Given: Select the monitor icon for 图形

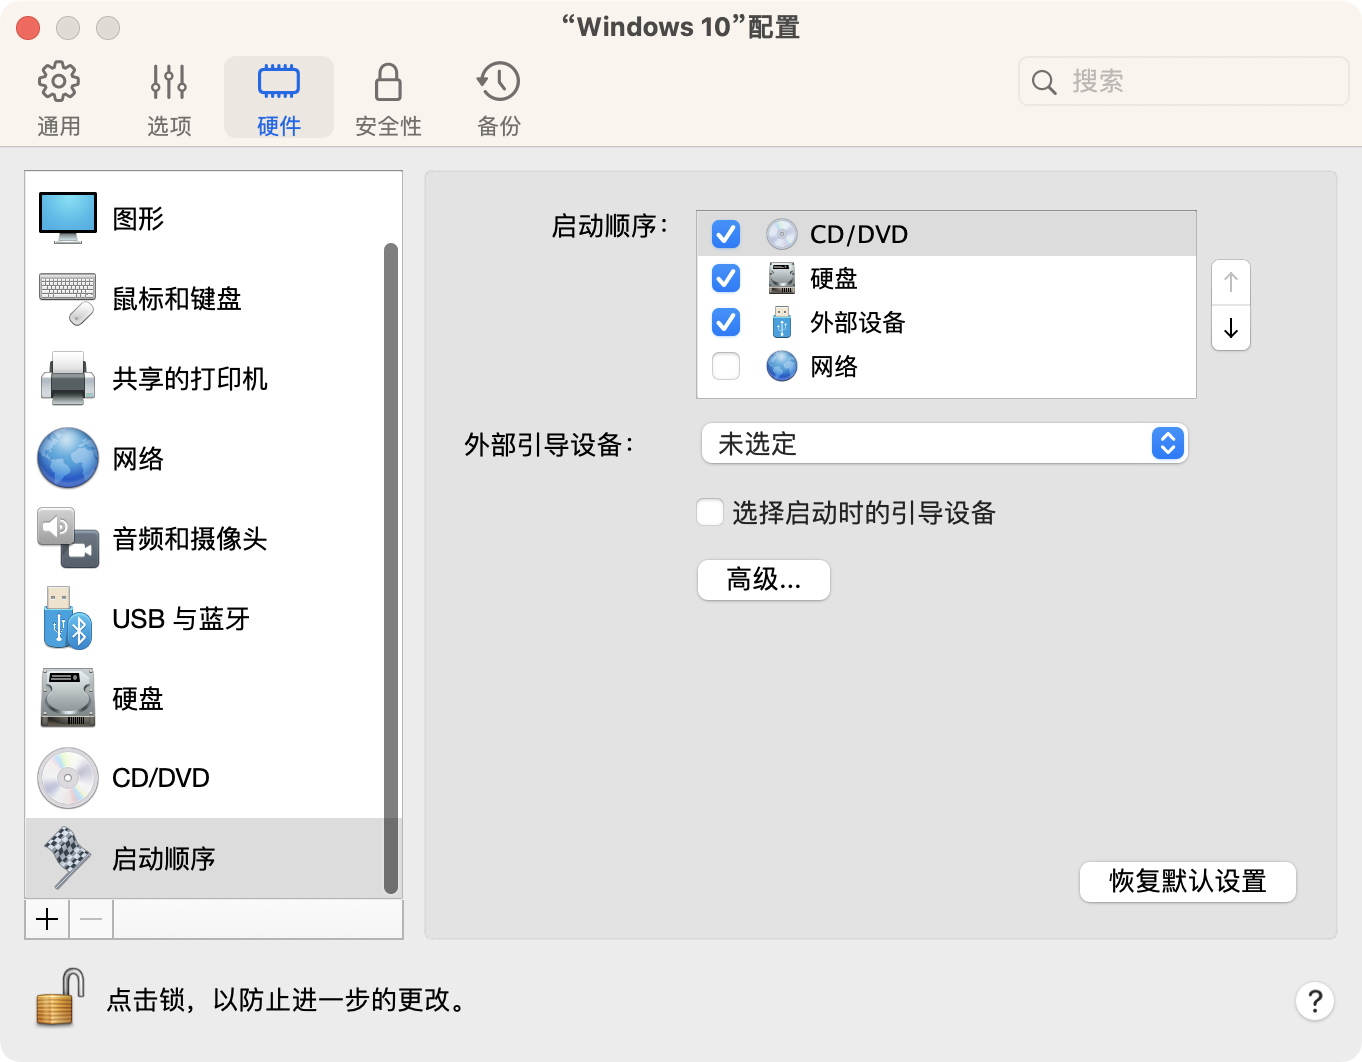Looking at the screenshot, I should [x=68, y=218].
